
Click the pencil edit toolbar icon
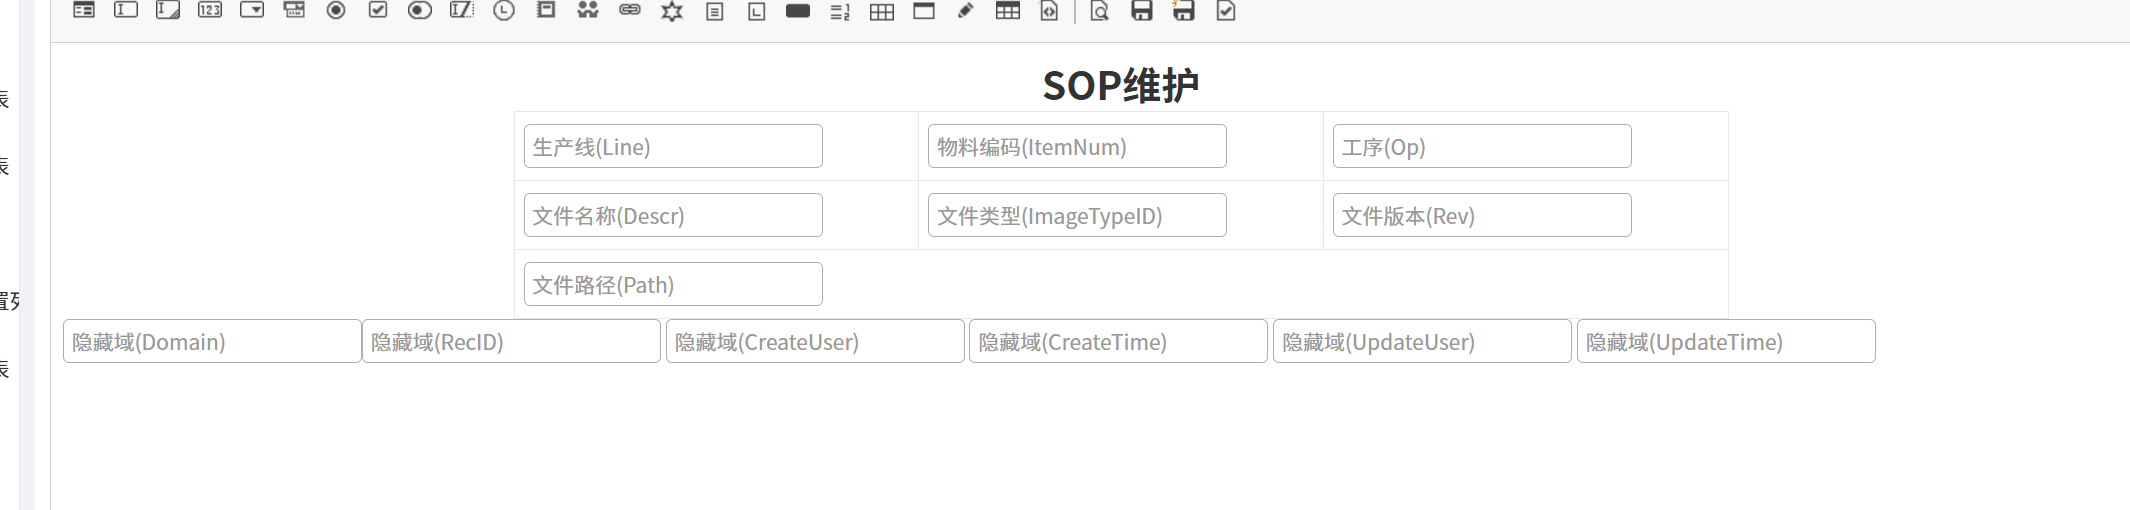tap(965, 11)
